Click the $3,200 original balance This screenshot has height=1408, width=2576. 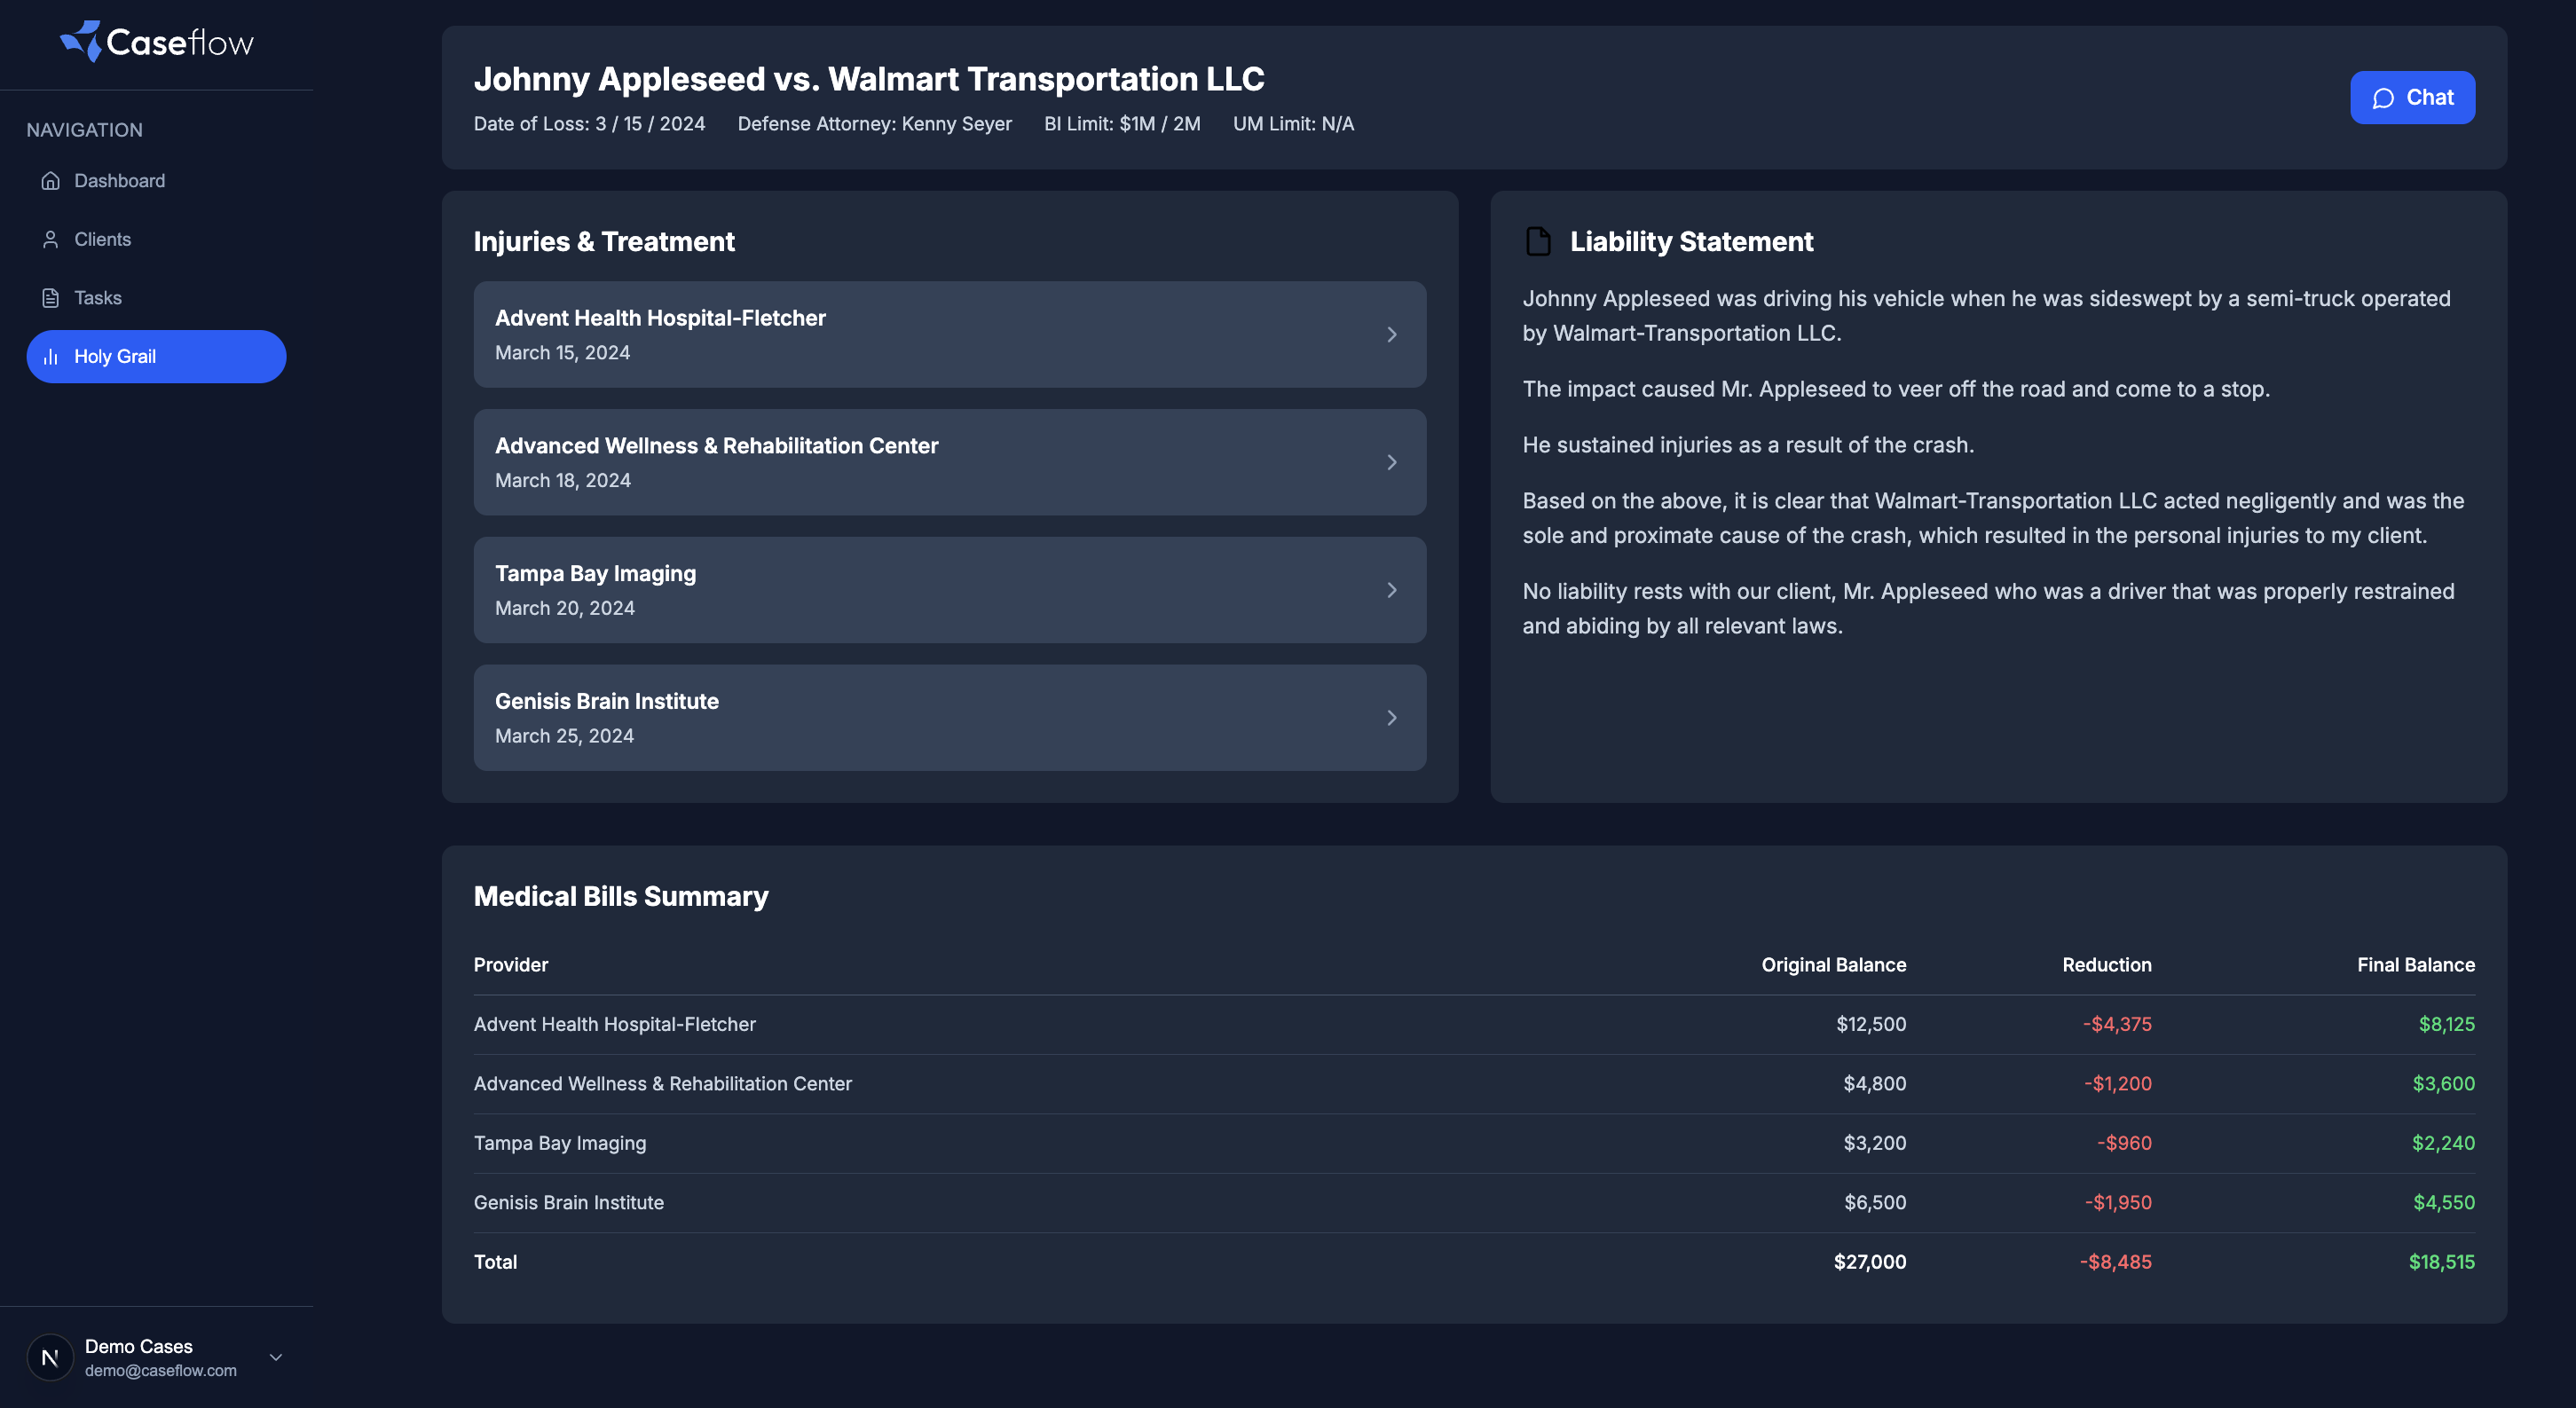click(x=1875, y=1143)
